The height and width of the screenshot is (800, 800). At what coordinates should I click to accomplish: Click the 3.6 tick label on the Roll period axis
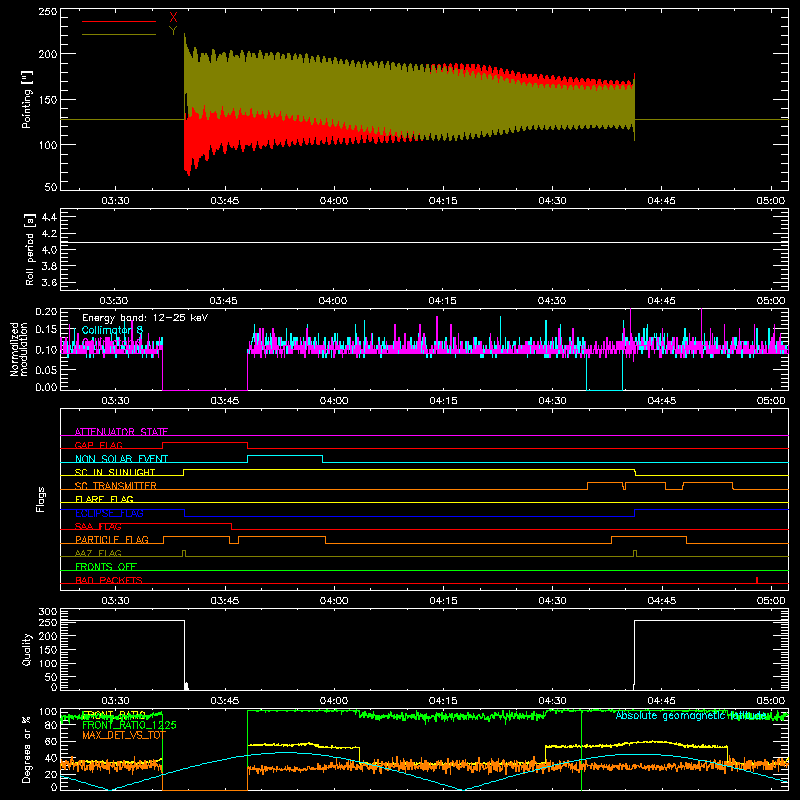click(x=49, y=283)
